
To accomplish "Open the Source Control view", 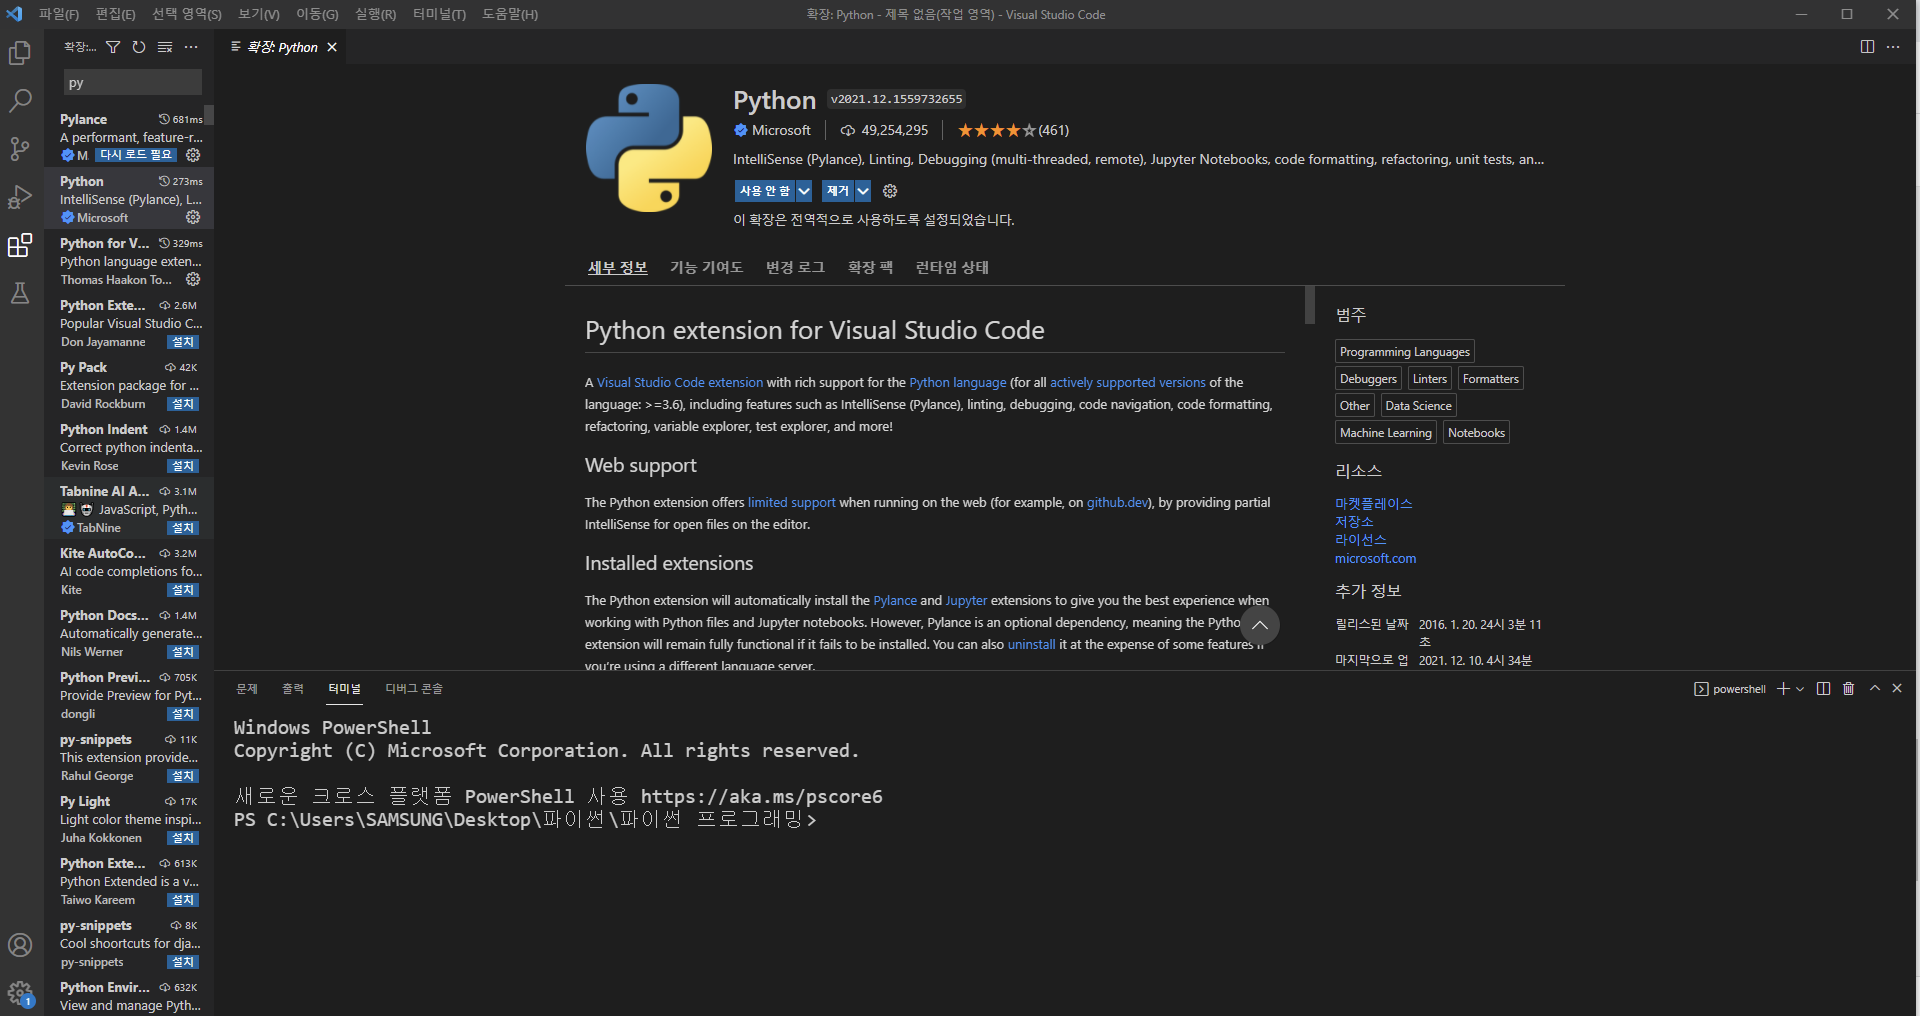I will 20,149.
